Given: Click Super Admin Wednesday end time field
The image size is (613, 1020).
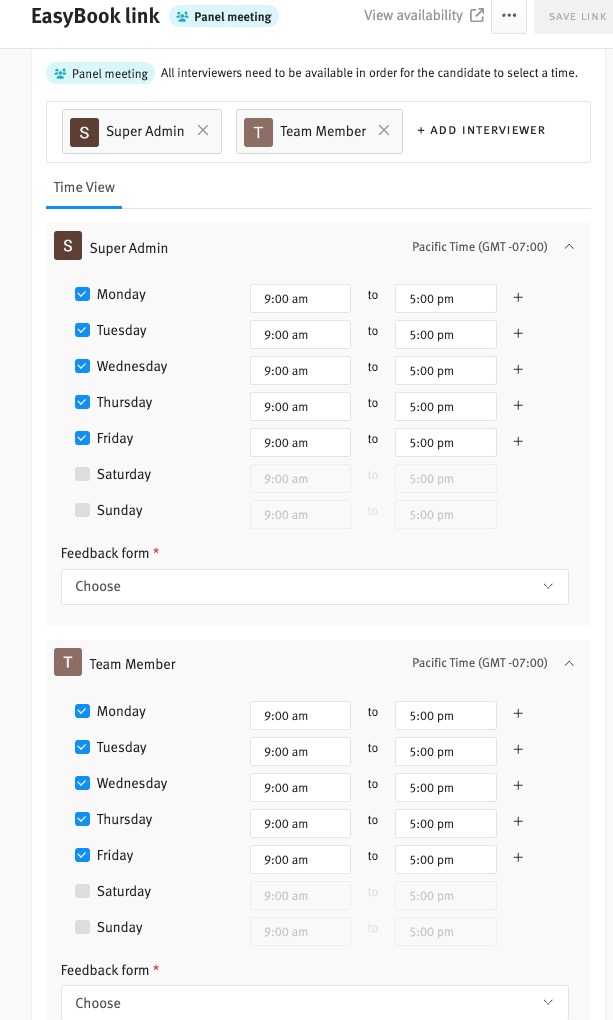Looking at the screenshot, I should (x=446, y=371).
